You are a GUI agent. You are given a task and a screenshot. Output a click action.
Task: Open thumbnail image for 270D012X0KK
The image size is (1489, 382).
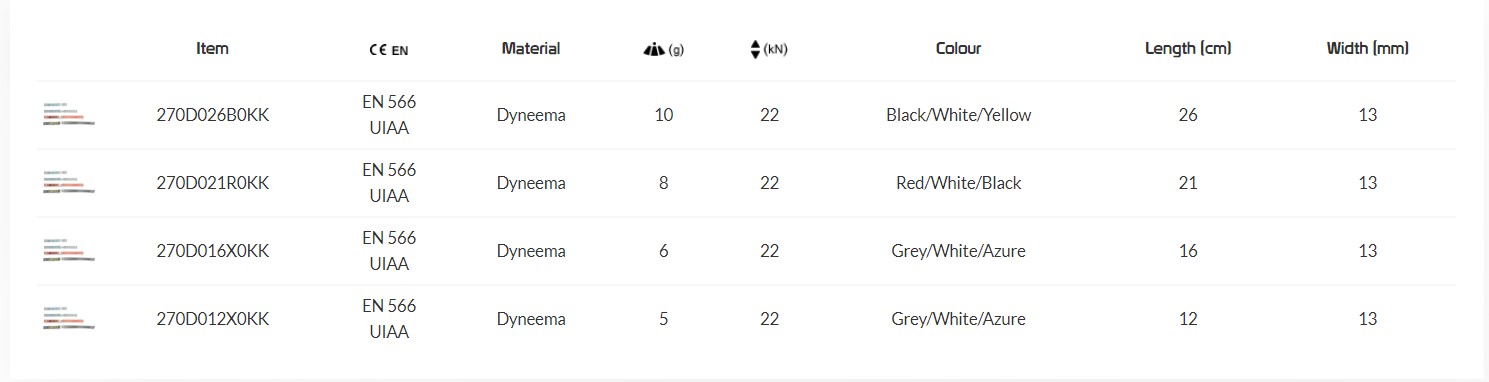click(69, 319)
